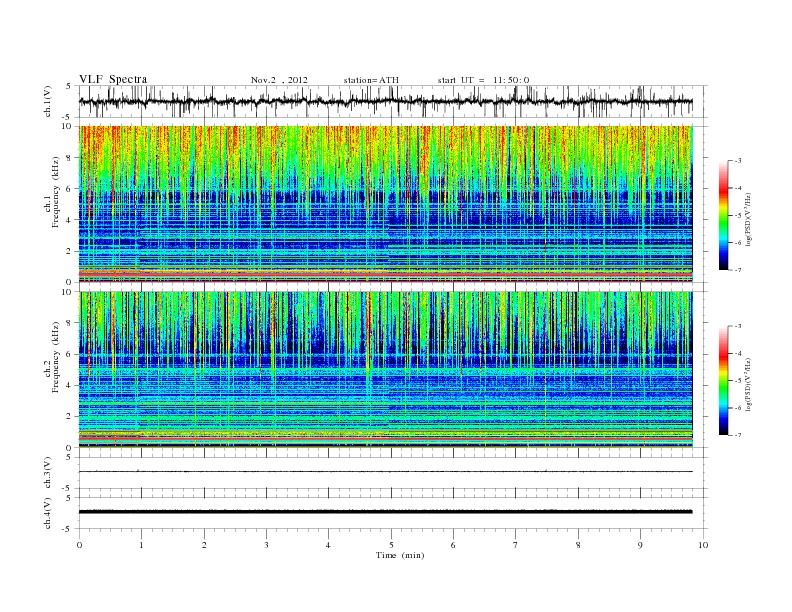
Task: Click time axis tick label 0
Action: click(x=79, y=545)
